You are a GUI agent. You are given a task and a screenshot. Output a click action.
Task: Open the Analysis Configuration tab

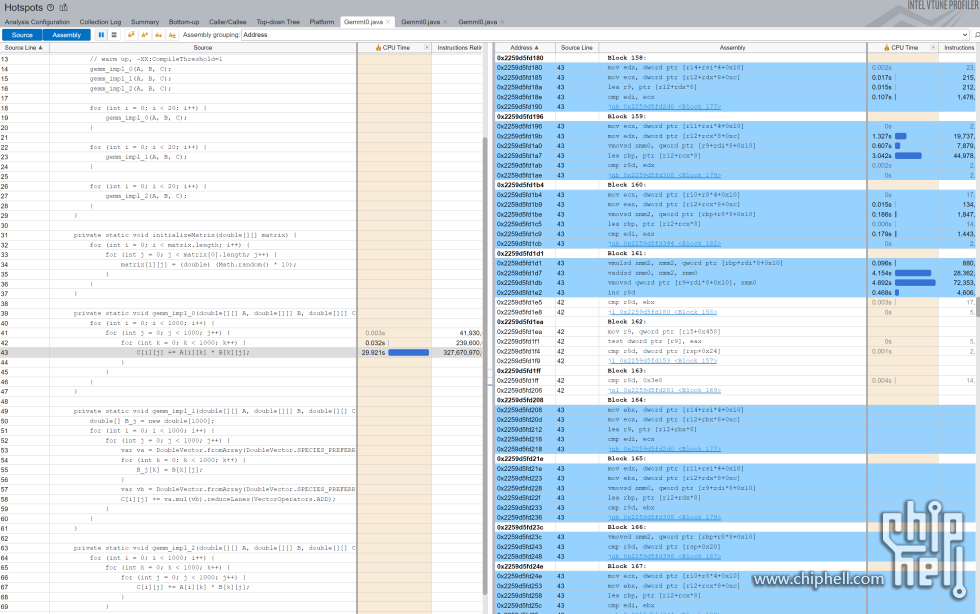click(x=37, y=22)
